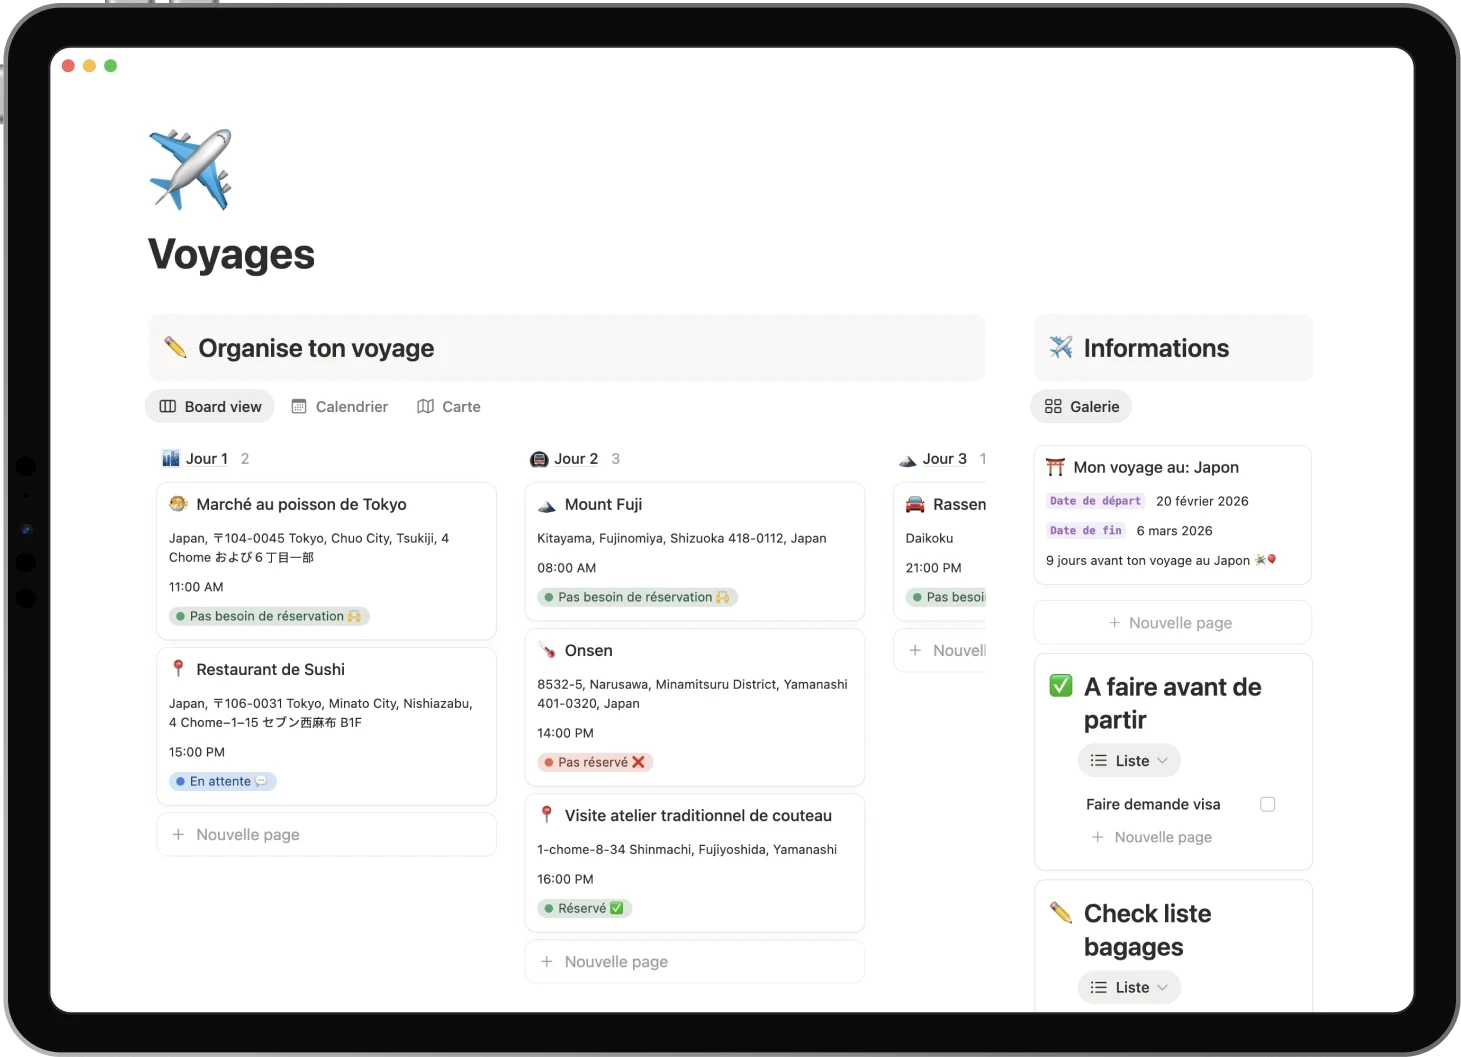Add Nouvelle page in Informations gallery
The image size is (1461, 1057).
tap(1172, 622)
